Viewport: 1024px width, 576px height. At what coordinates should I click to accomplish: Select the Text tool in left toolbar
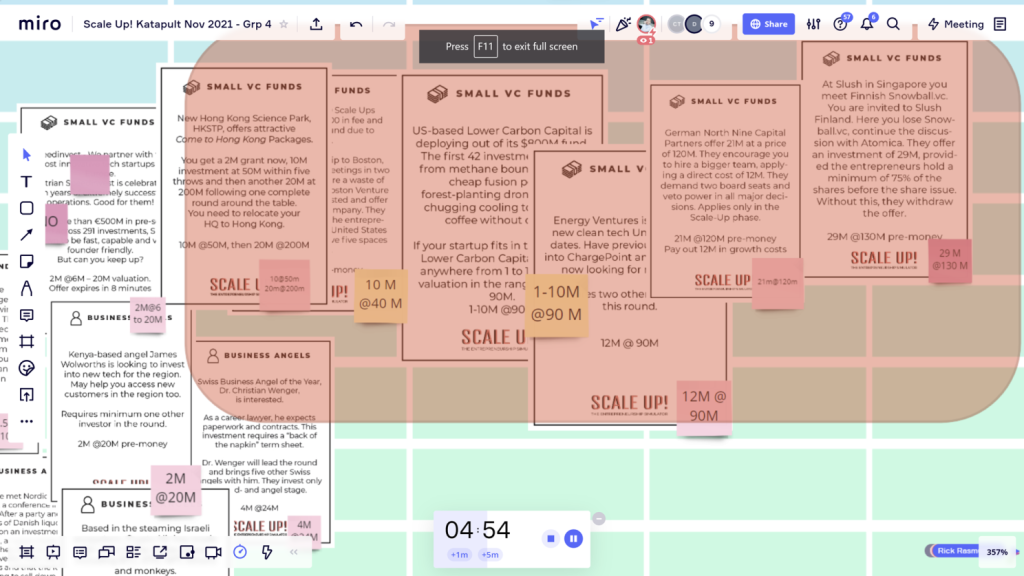[x=27, y=181]
